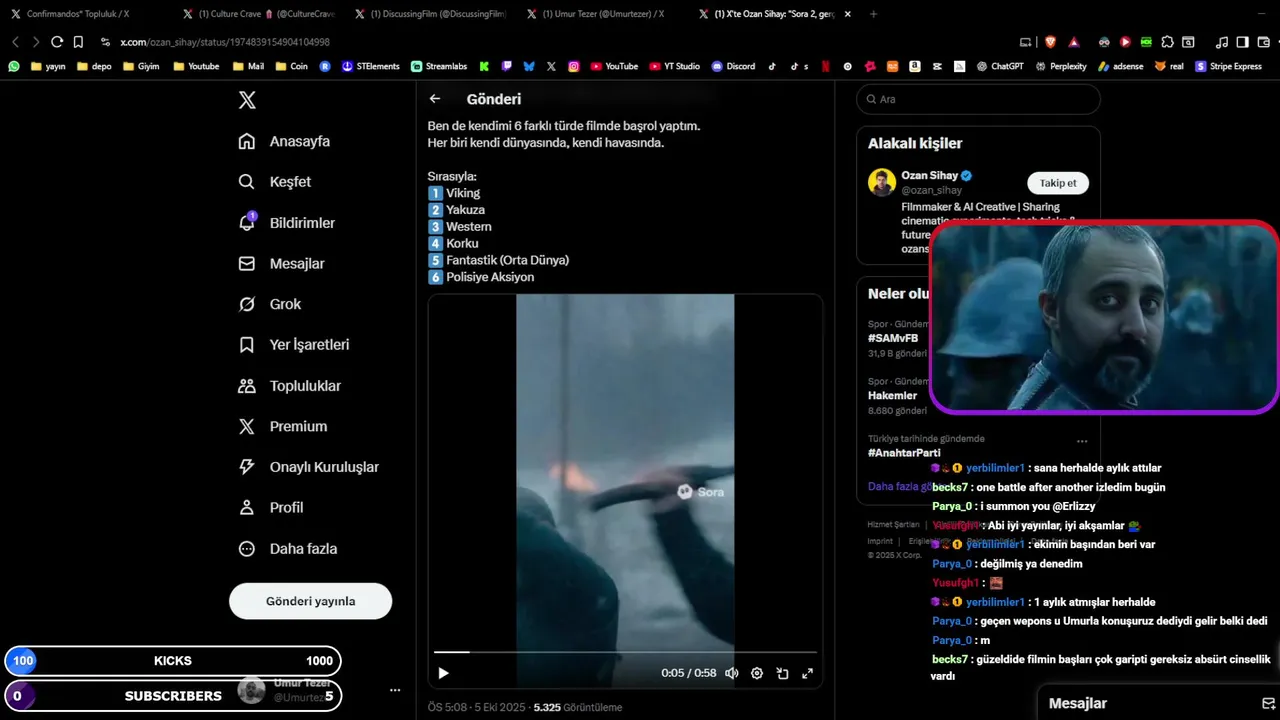Click the new message icon in Mesajlar drawer

point(1269,703)
